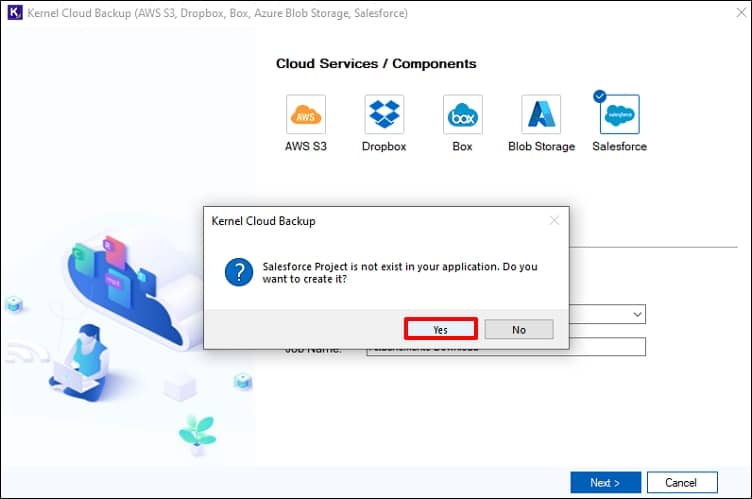The height and width of the screenshot is (499, 752).
Task: Click the 'Dropbox' label text
Action: pos(384,146)
